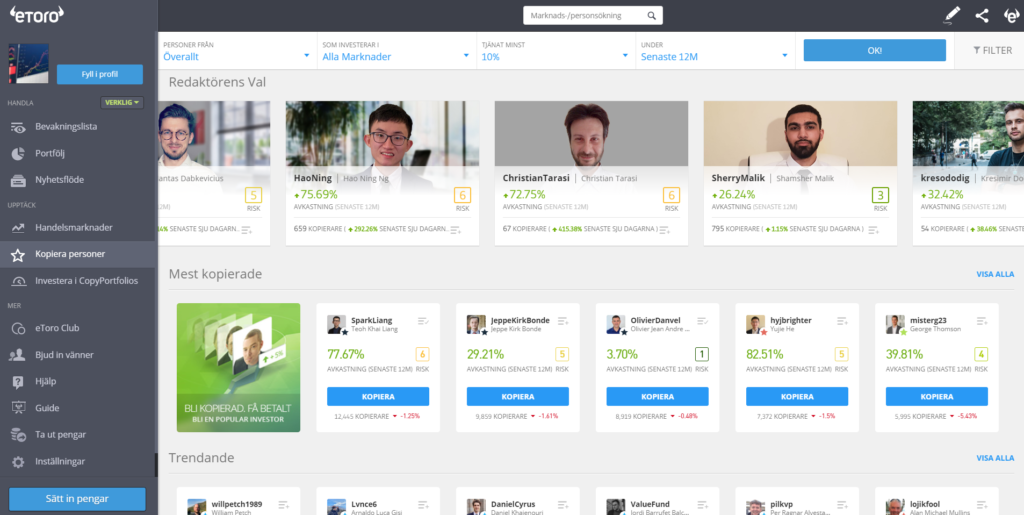The height and width of the screenshot is (515, 1024).
Task: Add HaoNing to watchlist icon
Action: tap(455, 230)
